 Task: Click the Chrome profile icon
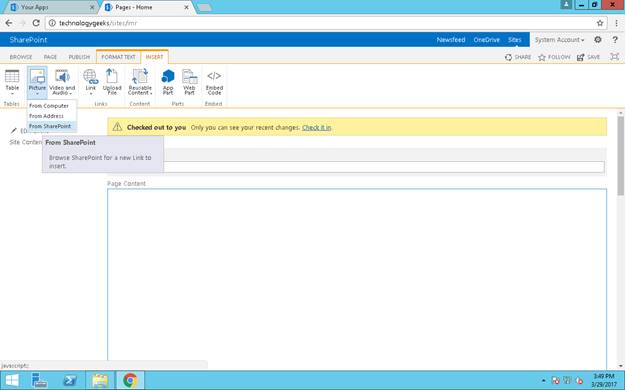tap(566, 5)
